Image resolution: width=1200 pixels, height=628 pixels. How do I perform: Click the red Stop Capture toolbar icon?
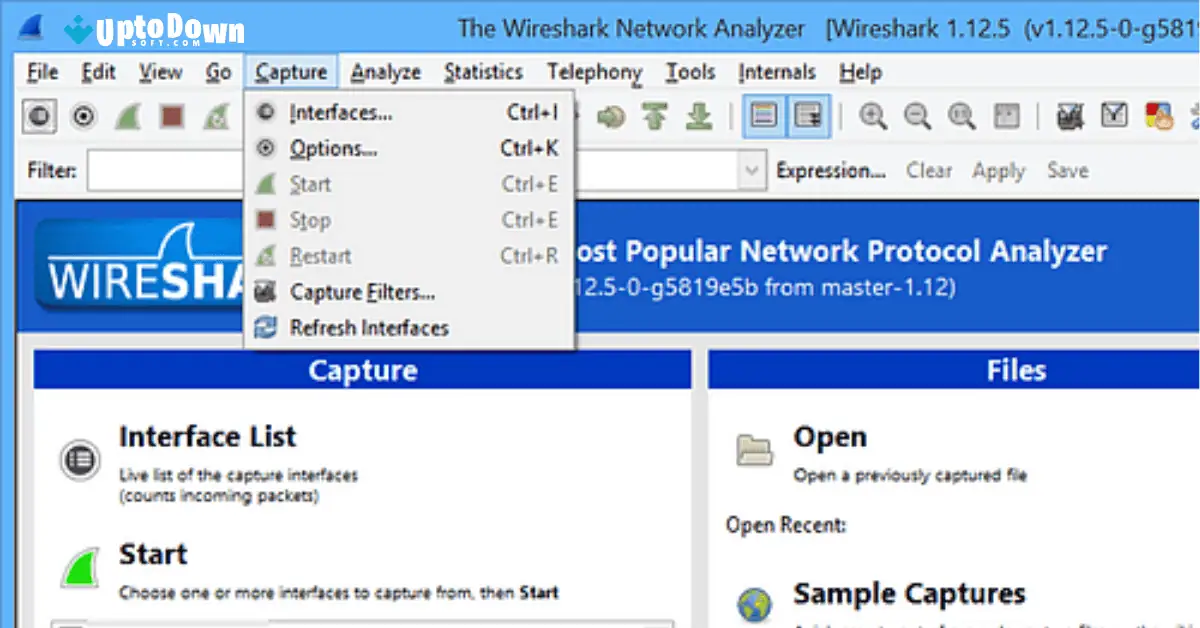(x=172, y=116)
